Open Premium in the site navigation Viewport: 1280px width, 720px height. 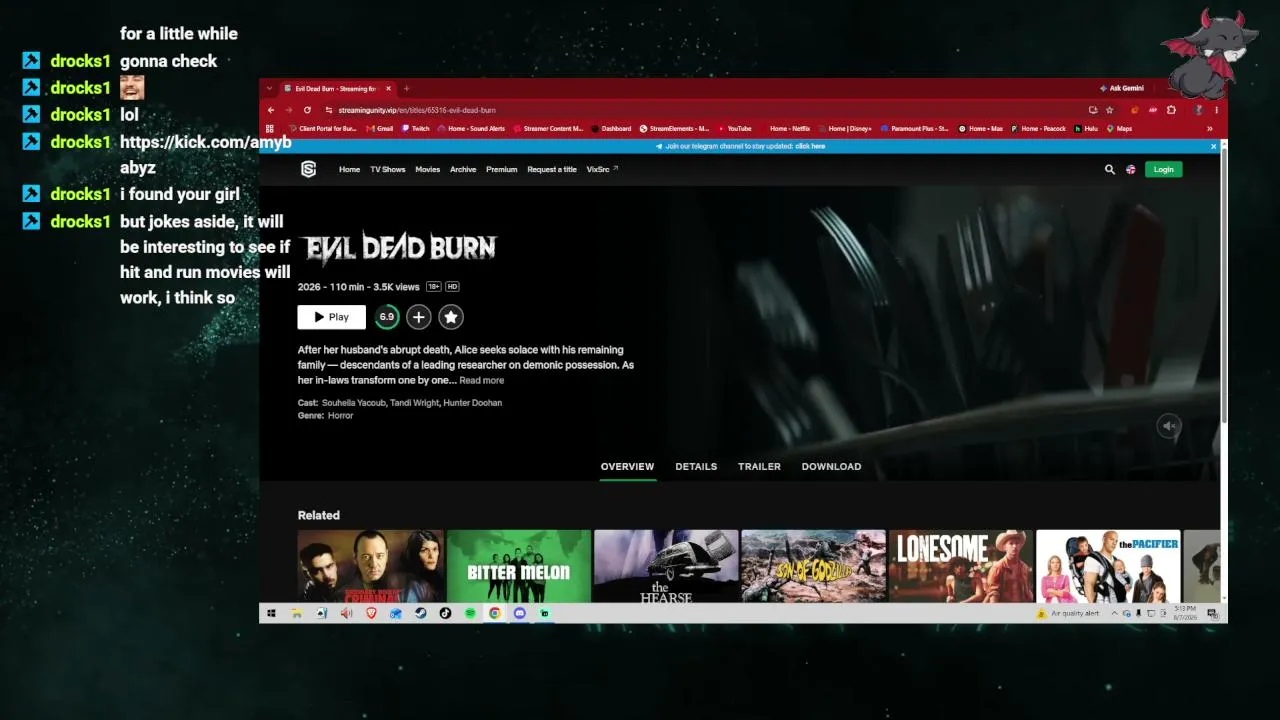coord(502,169)
